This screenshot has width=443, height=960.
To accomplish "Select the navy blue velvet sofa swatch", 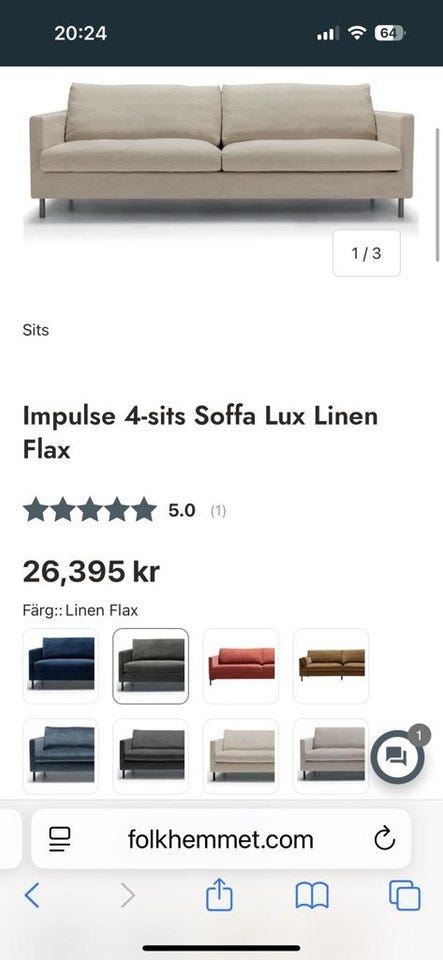I will click(x=61, y=666).
